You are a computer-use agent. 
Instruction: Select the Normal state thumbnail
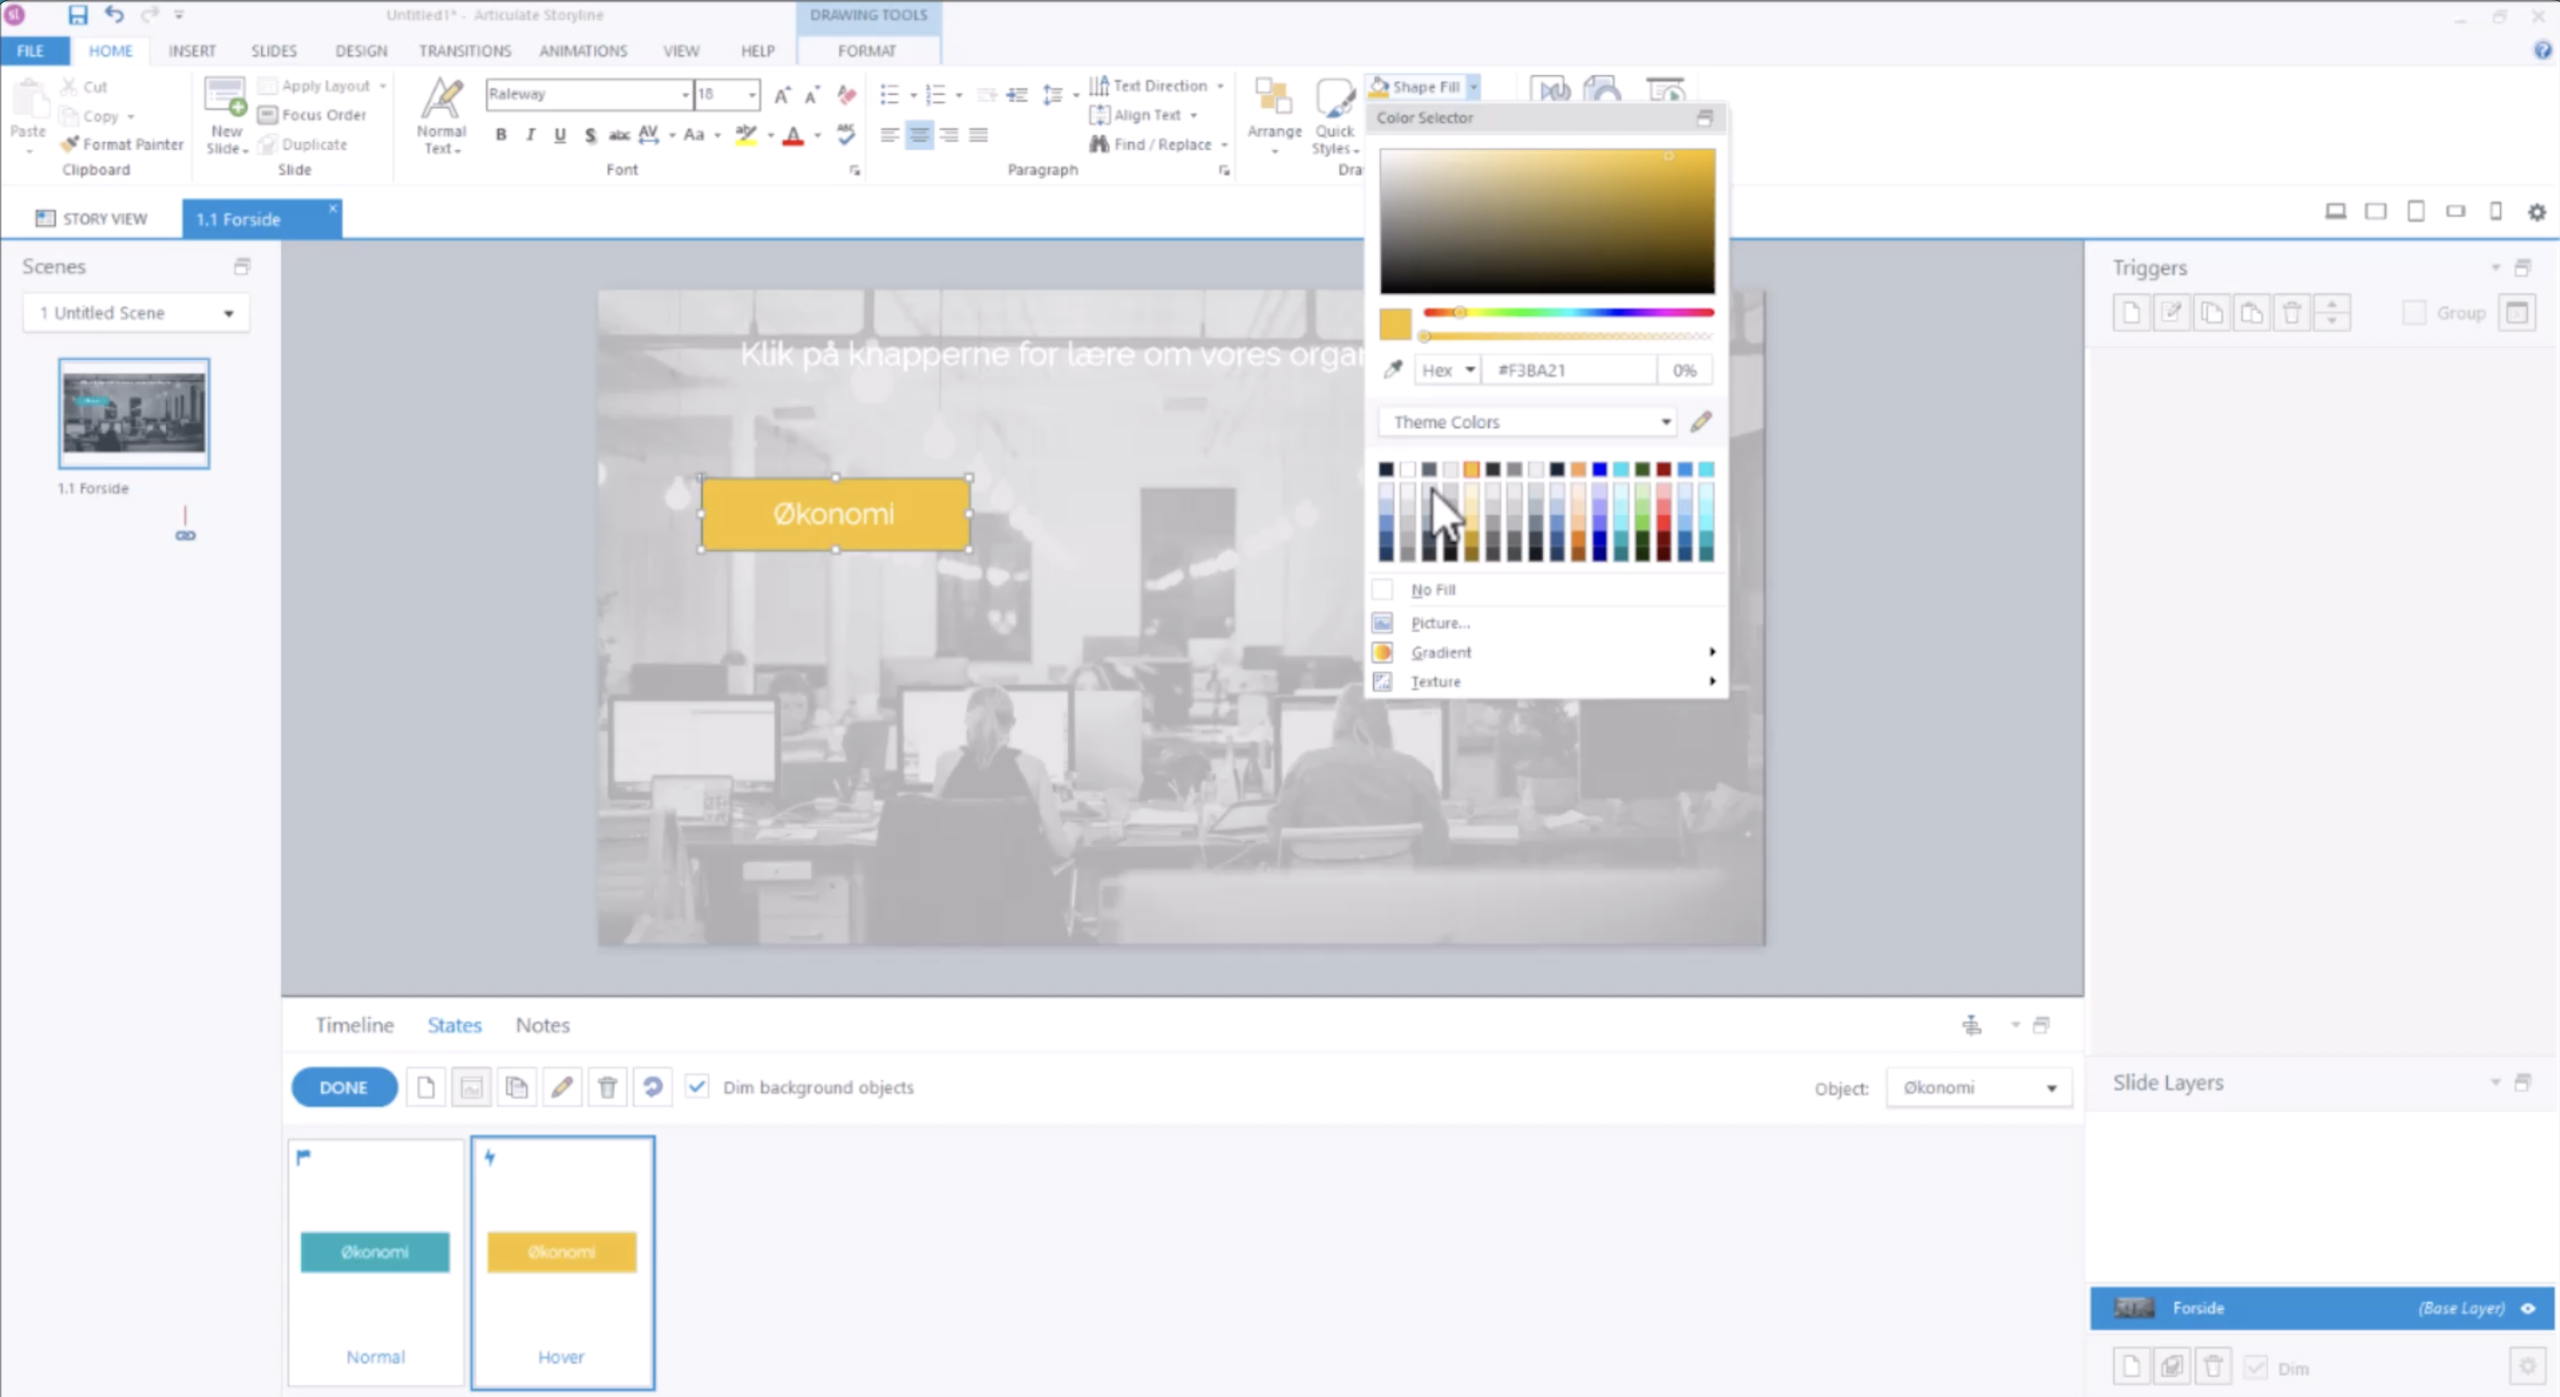pos(375,1260)
